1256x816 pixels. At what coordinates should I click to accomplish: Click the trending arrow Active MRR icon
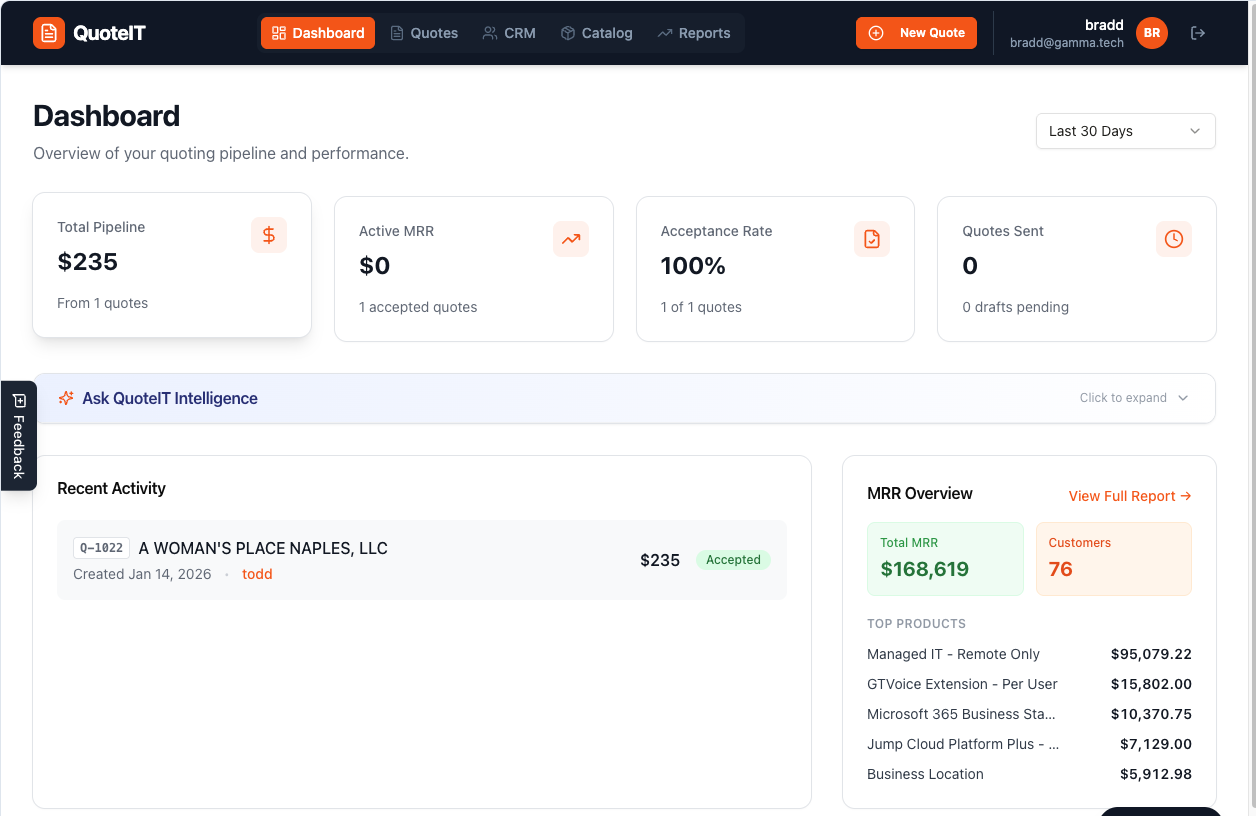coord(571,239)
